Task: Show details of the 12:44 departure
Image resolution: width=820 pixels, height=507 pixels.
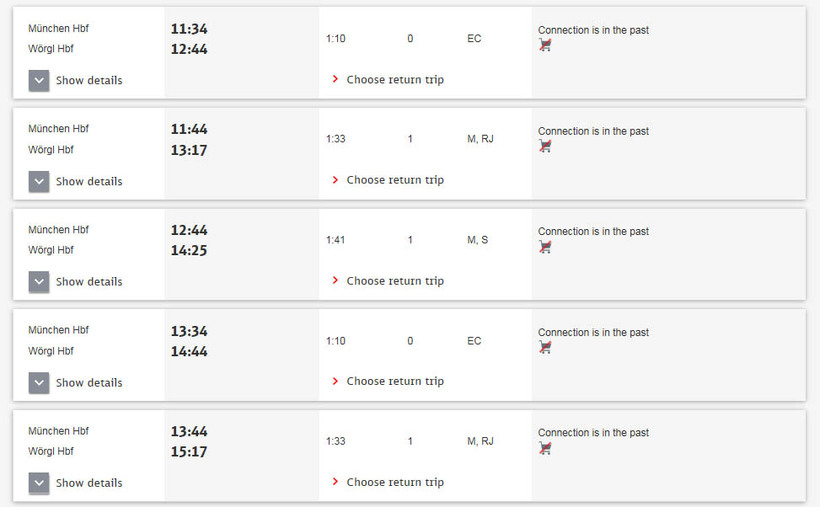Action: [x=39, y=282]
